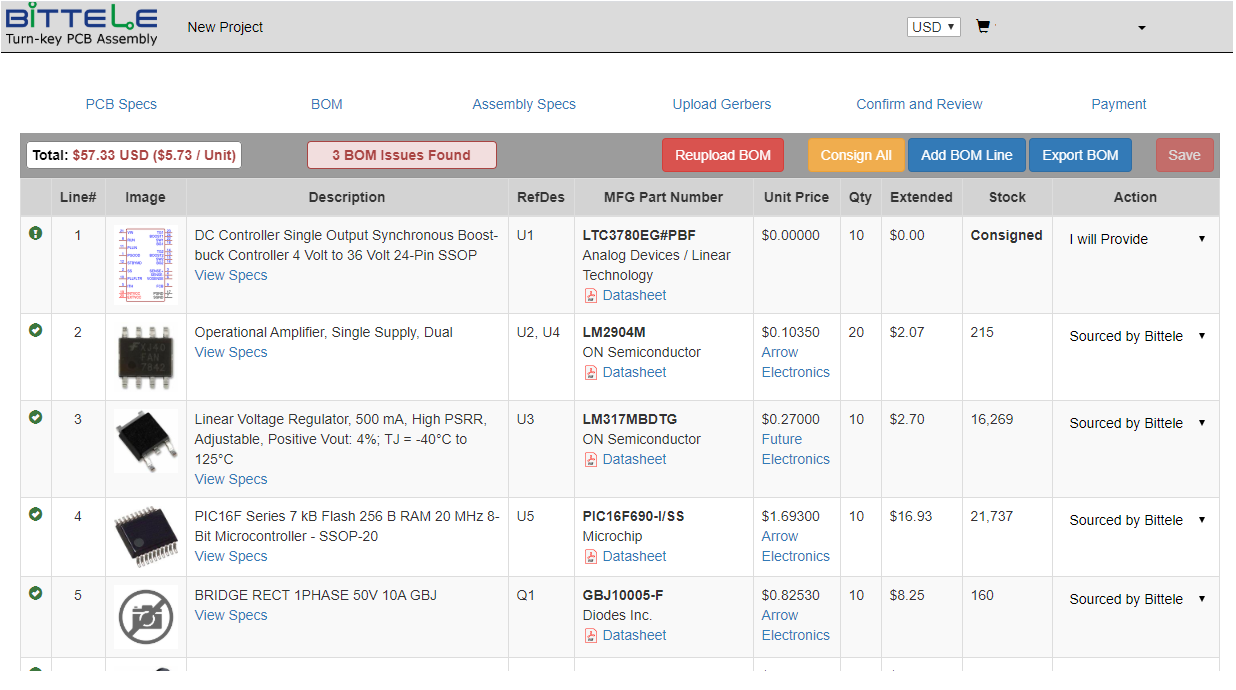Click the Consign All button
Viewport: 1236px width, 690px height.
tap(856, 155)
